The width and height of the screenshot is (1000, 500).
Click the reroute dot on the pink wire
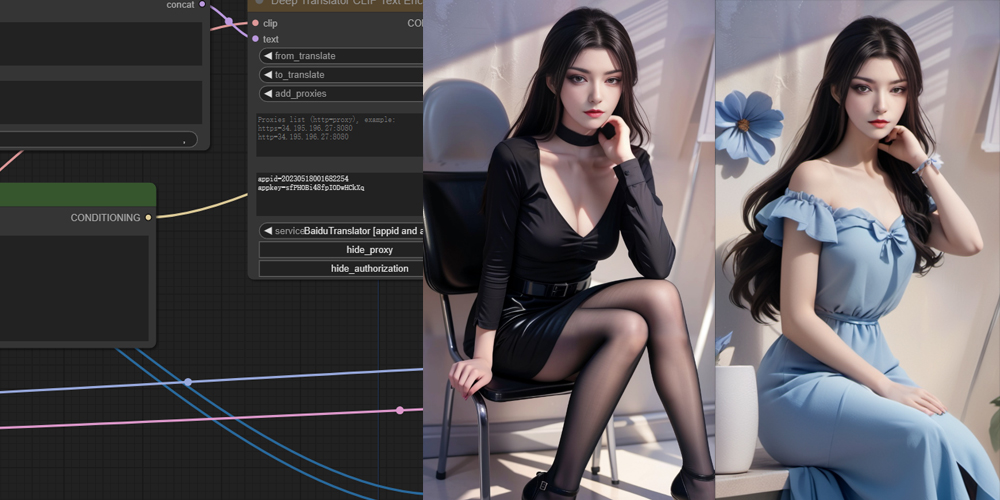400,410
